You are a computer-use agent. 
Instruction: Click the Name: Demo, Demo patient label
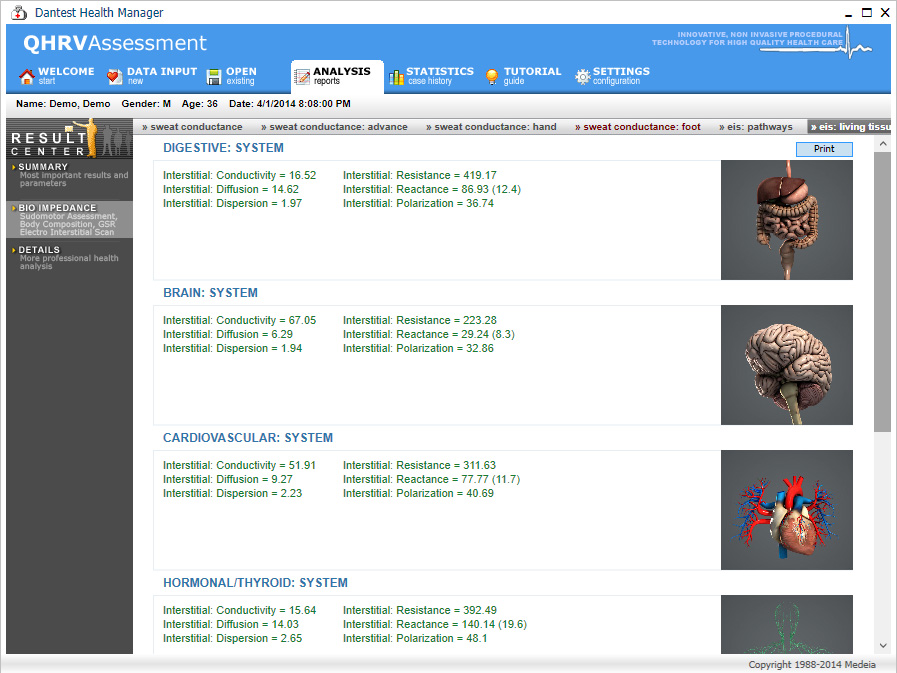[x=63, y=104]
